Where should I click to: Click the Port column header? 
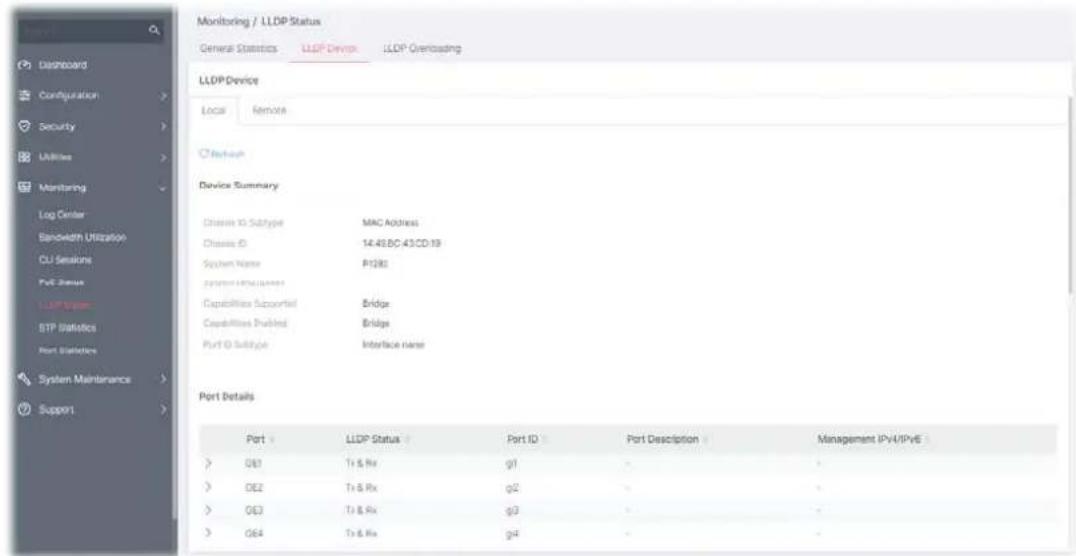point(255,439)
